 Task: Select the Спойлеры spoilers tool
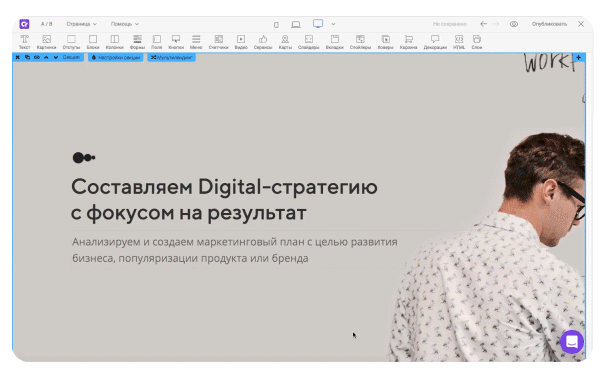pyautogui.click(x=360, y=42)
